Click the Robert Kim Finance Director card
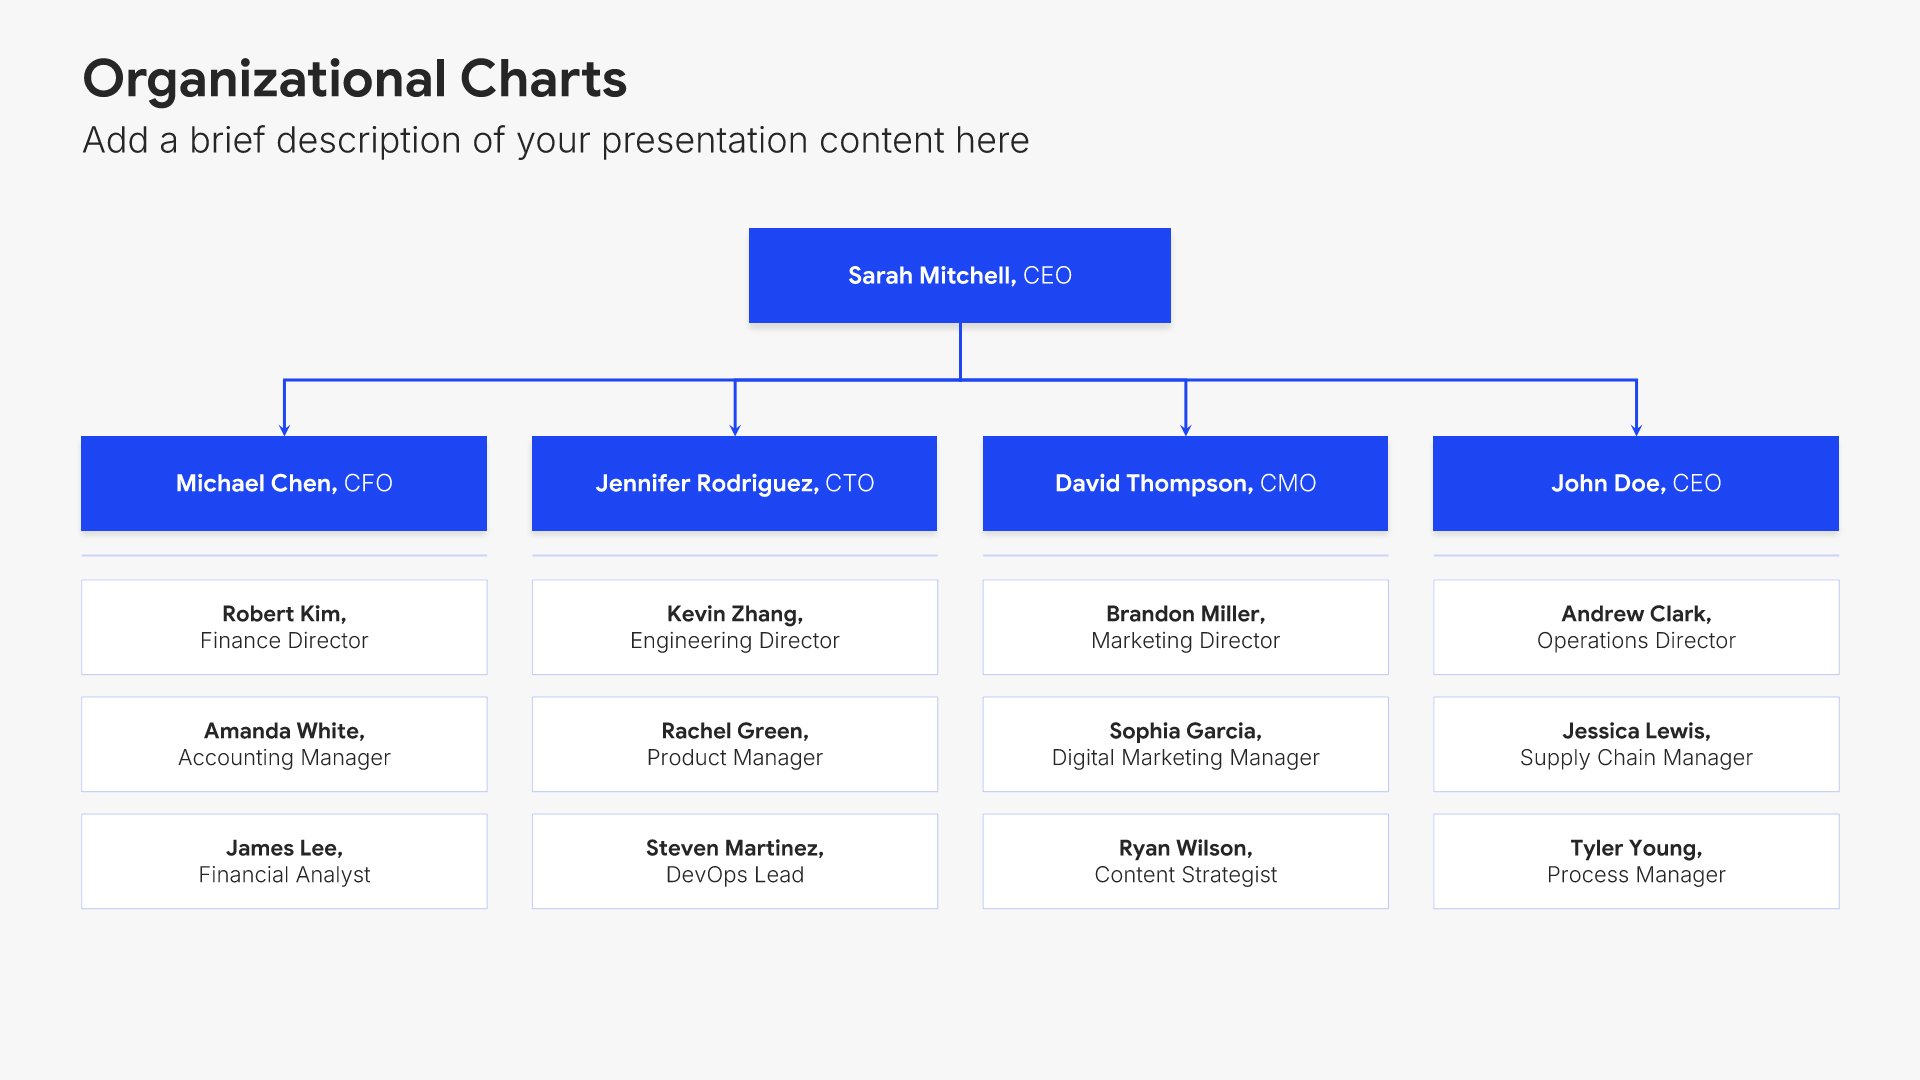The height and width of the screenshot is (1080, 1920). [284, 627]
